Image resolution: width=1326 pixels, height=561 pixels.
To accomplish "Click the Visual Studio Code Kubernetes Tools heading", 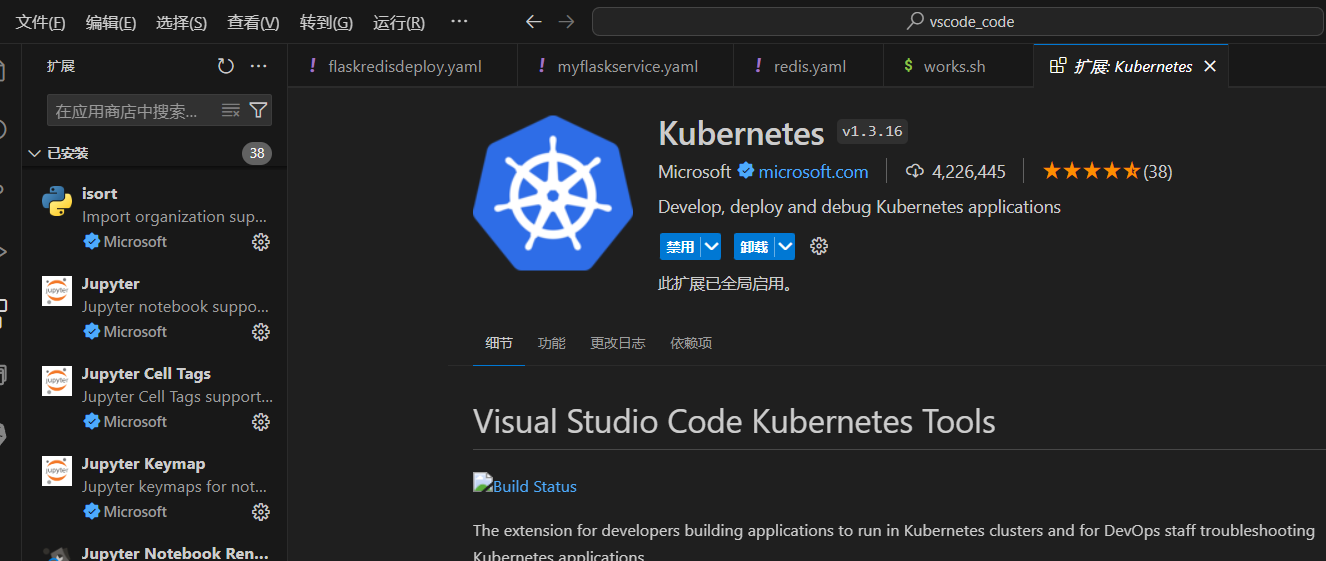I will tap(734, 421).
